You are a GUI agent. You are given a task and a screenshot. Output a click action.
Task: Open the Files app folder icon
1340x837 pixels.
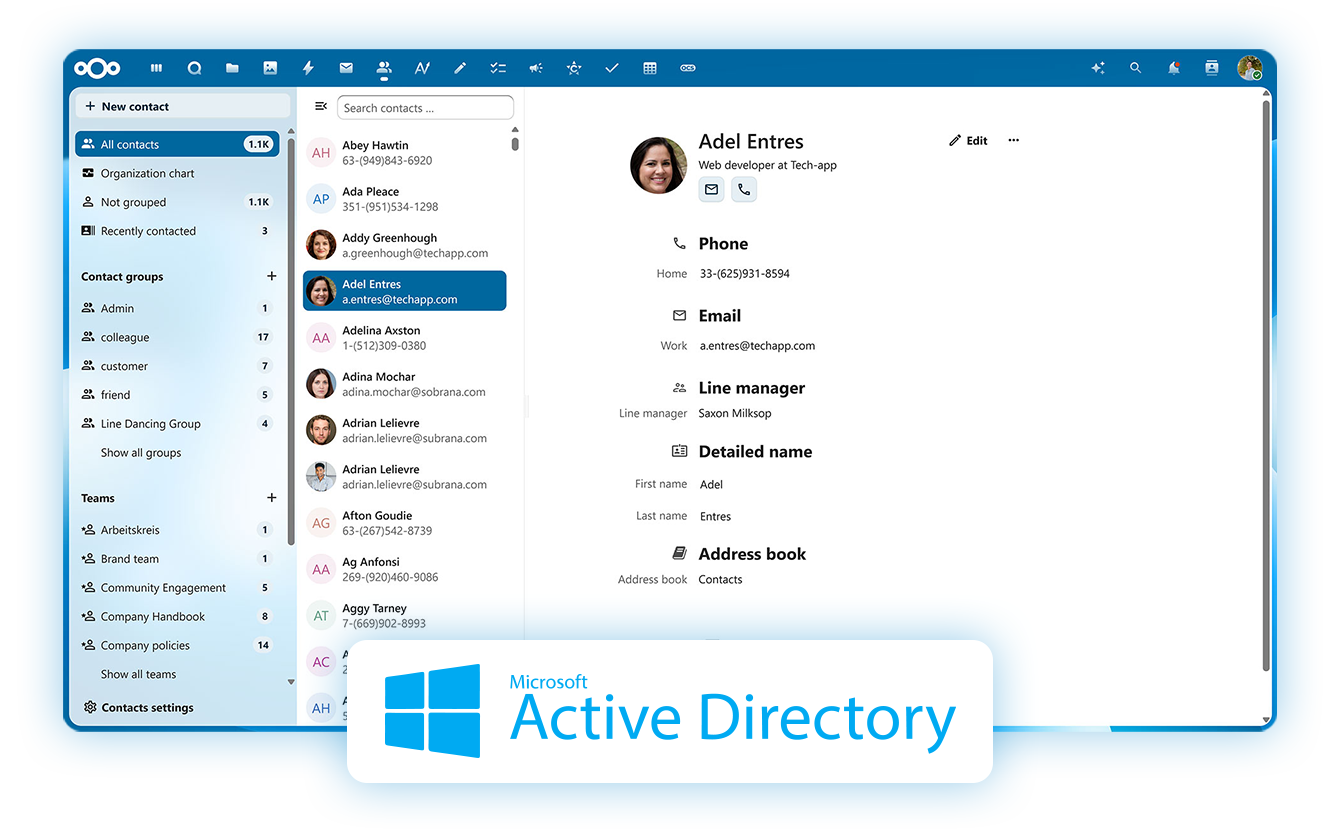(x=232, y=68)
